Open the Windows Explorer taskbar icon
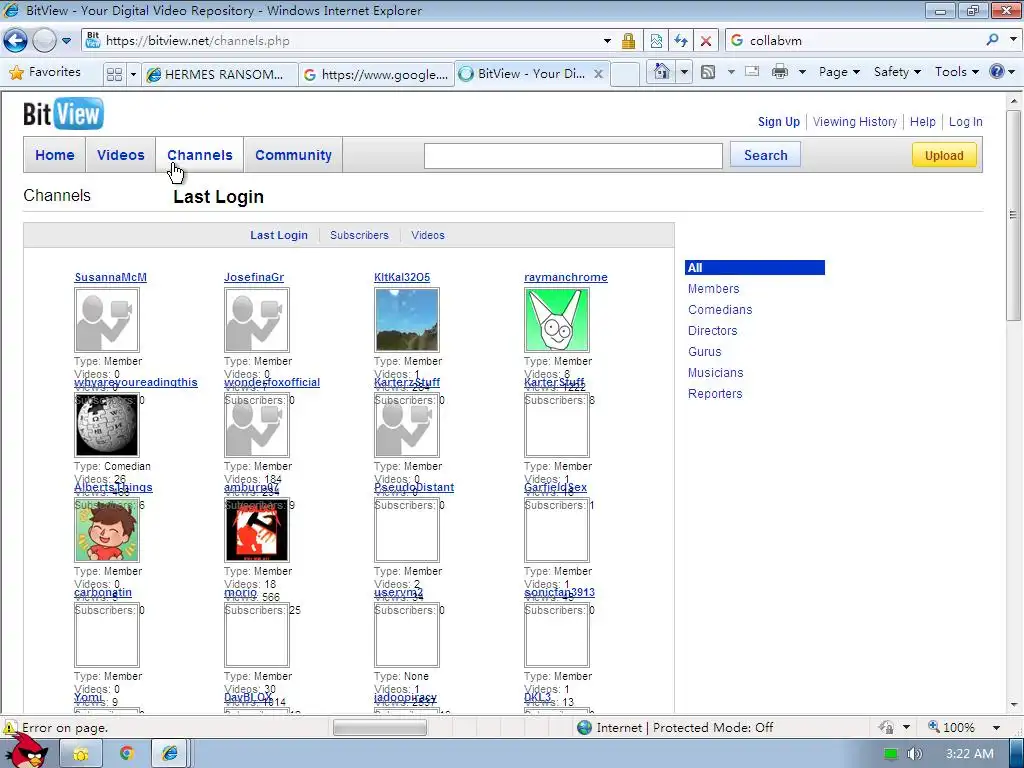This screenshot has height=768, width=1024. (x=81, y=754)
